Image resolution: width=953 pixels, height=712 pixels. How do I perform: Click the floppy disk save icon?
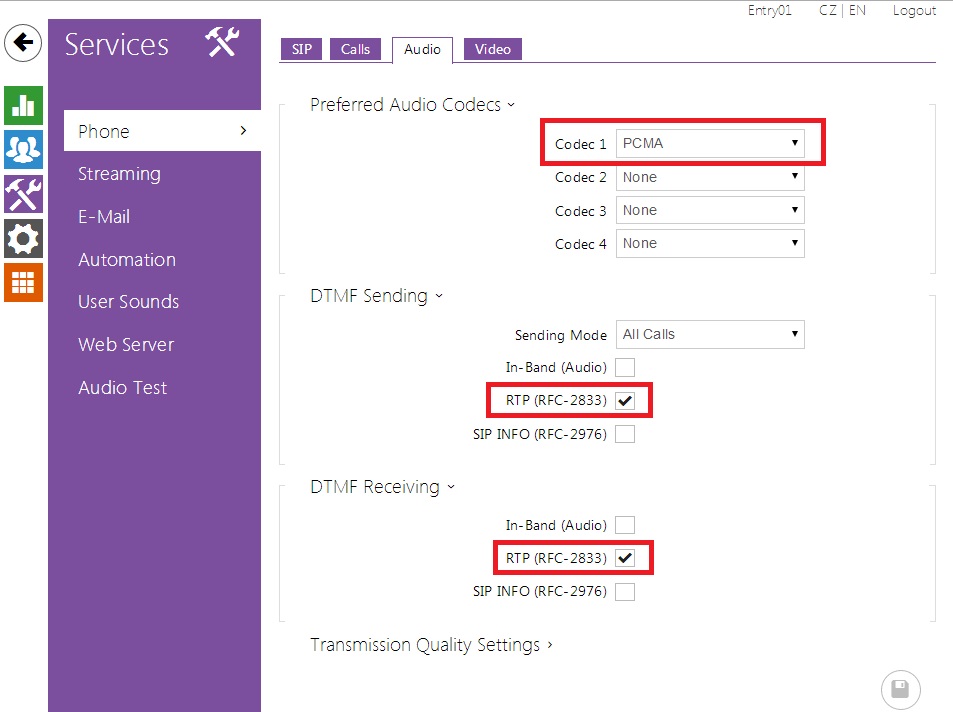(x=900, y=689)
